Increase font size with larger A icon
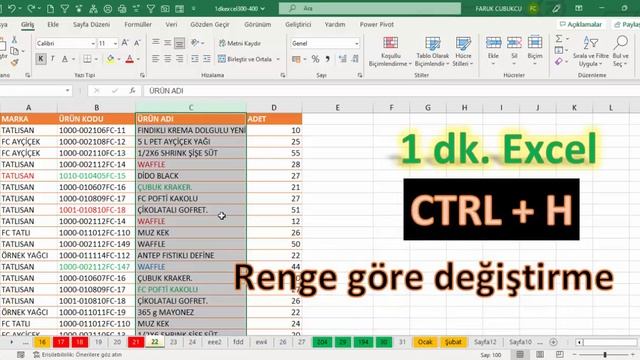The width and height of the screenshot is (640, 360). coord(125,43)
